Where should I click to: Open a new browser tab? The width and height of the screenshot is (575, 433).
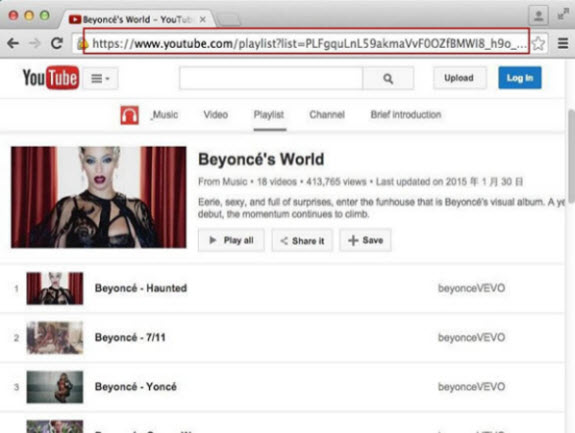[x=229, y=20]
